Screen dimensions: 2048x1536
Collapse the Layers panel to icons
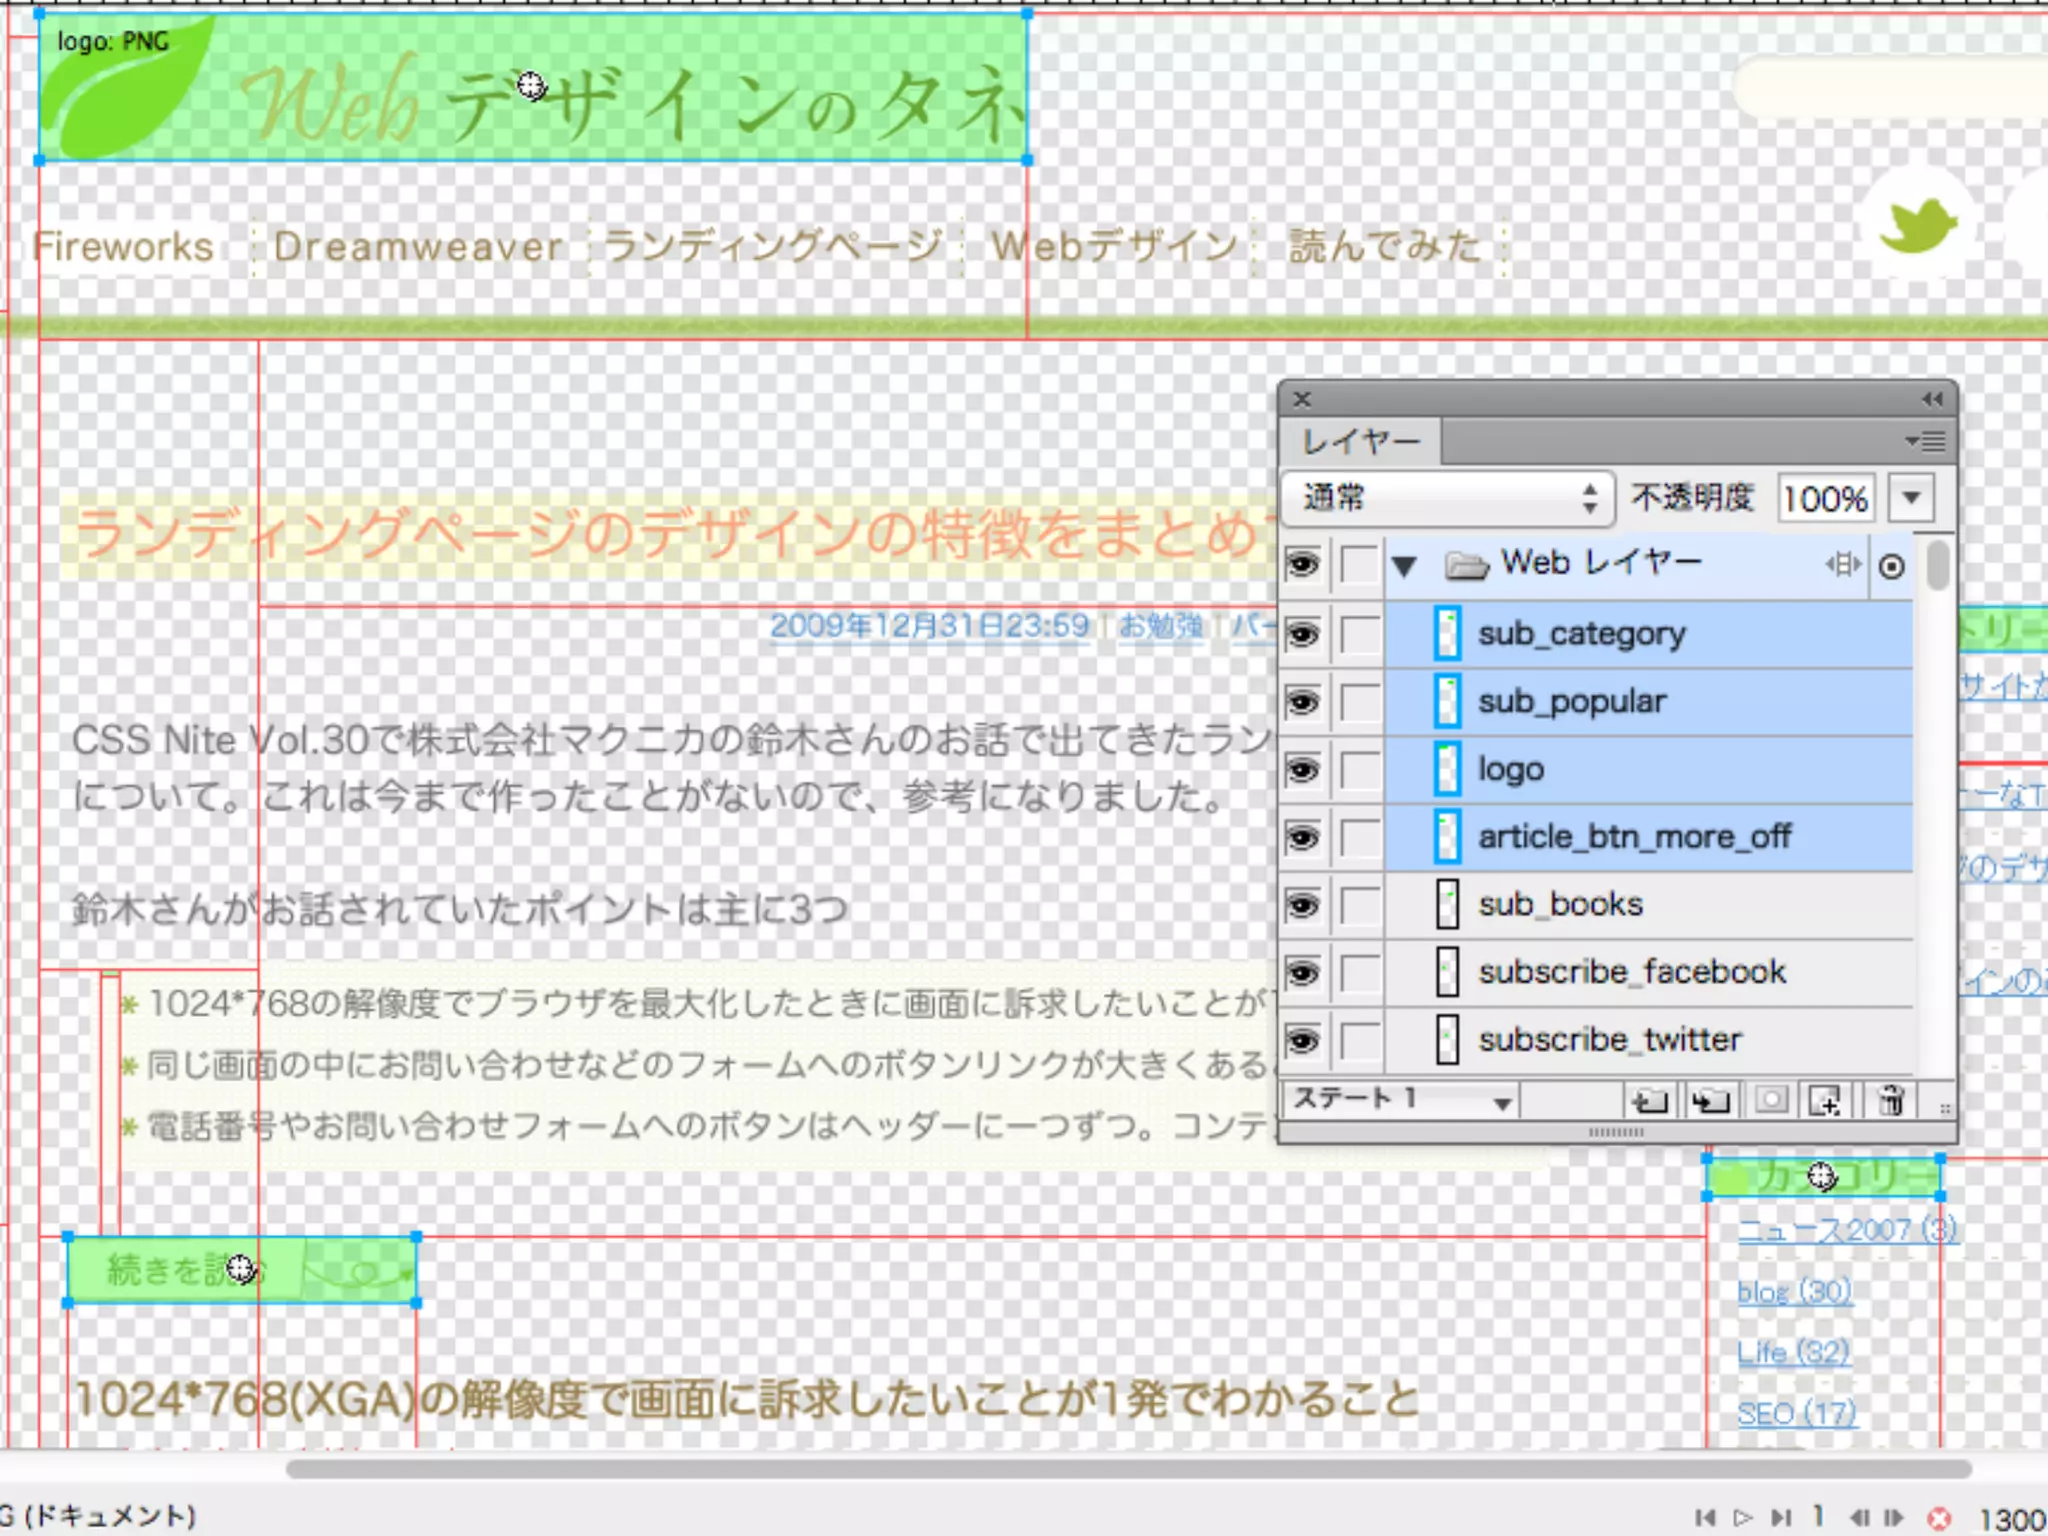[x=1932, y=399]
